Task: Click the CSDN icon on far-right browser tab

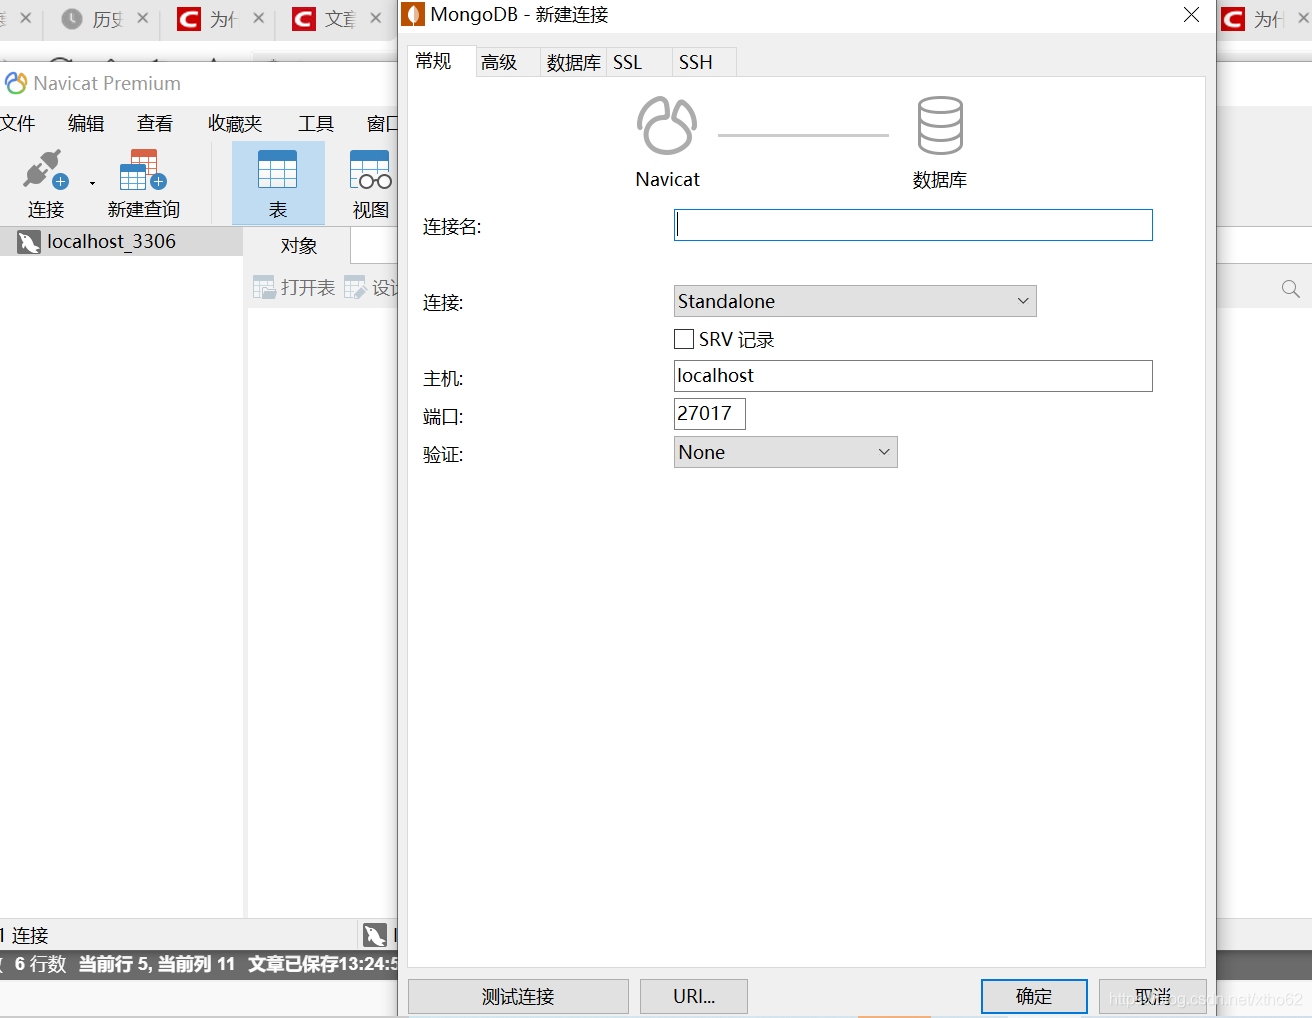Action: [1233, 19]
